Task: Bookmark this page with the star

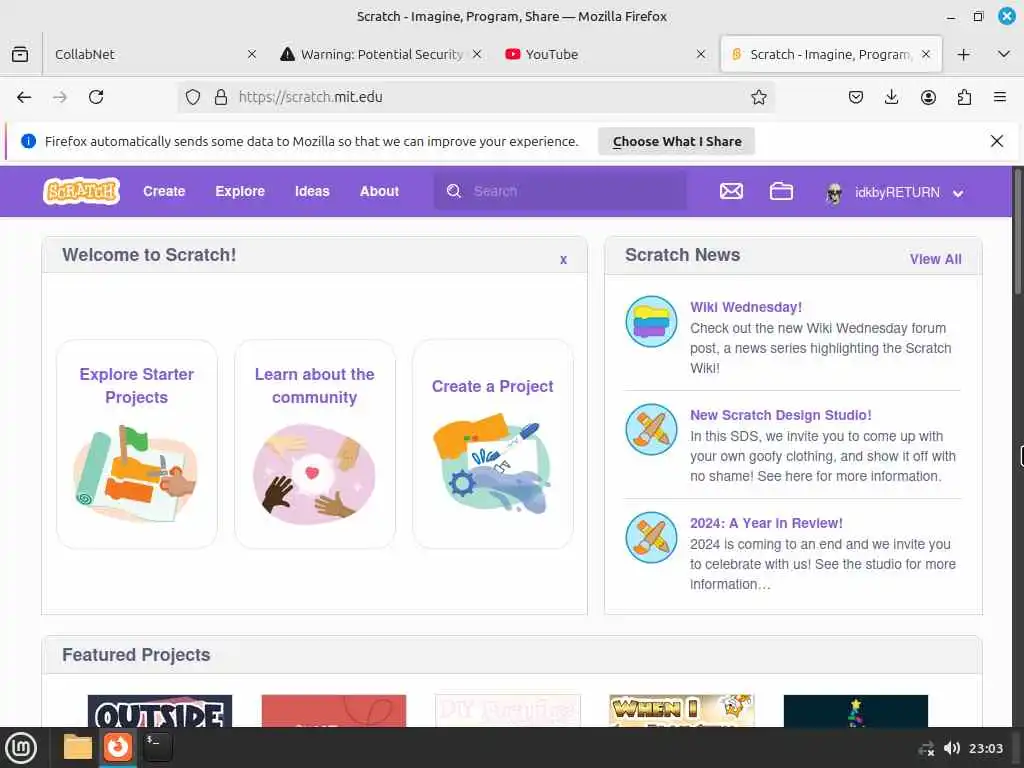Action: tap(758, 97)
